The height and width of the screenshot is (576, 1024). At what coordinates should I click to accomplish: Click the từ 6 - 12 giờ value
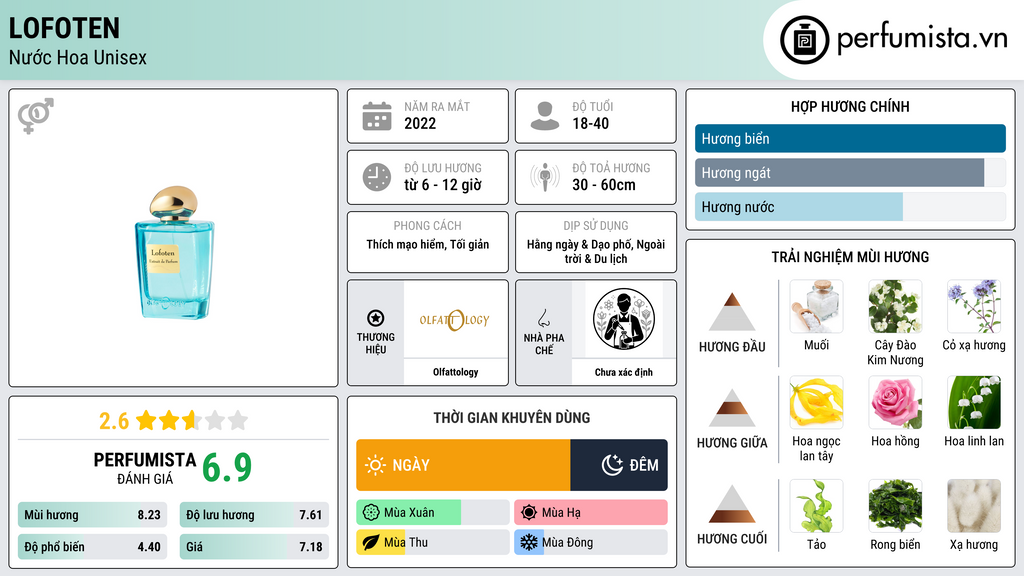[x=443, y=185]
